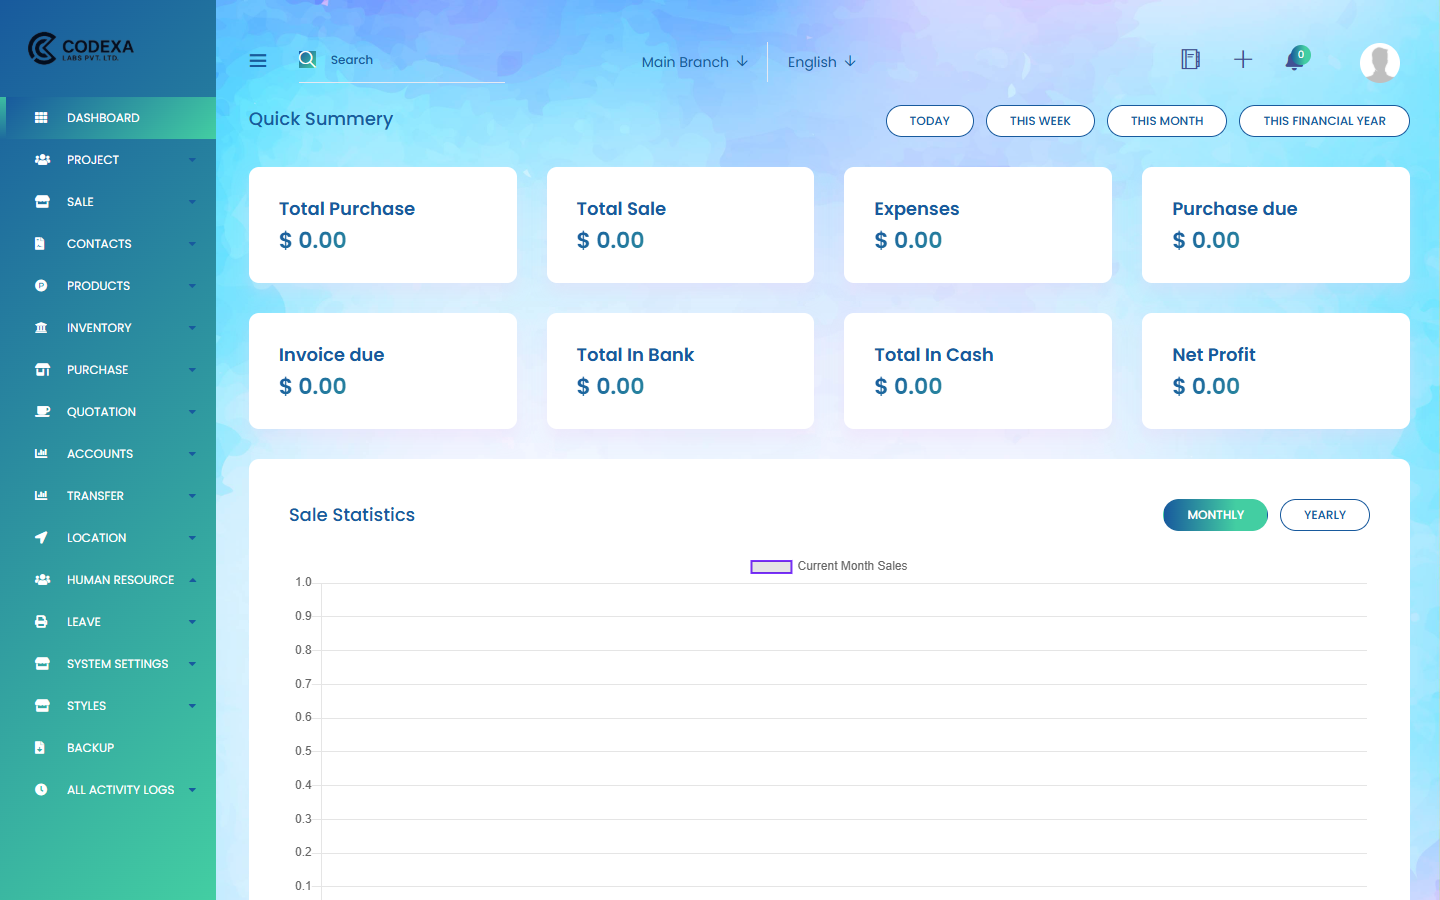
Task: Click the THIS FINANCIAL YEAR button
Action: [1324, 120]
